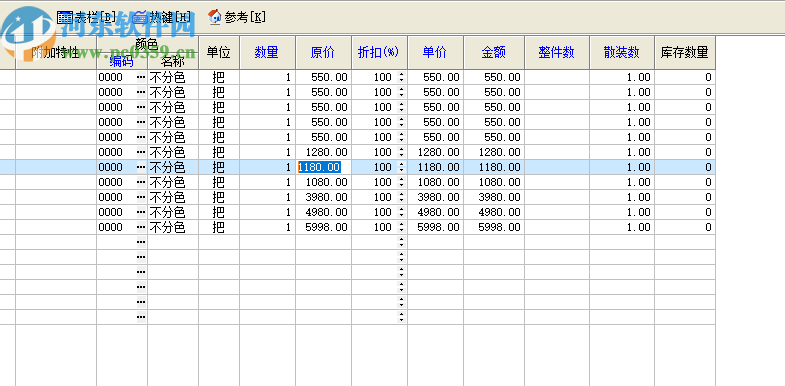Select the 原价 cell showing 5998.00
Image resolution: width=785 pixels, height=386 pixels.
323,227
